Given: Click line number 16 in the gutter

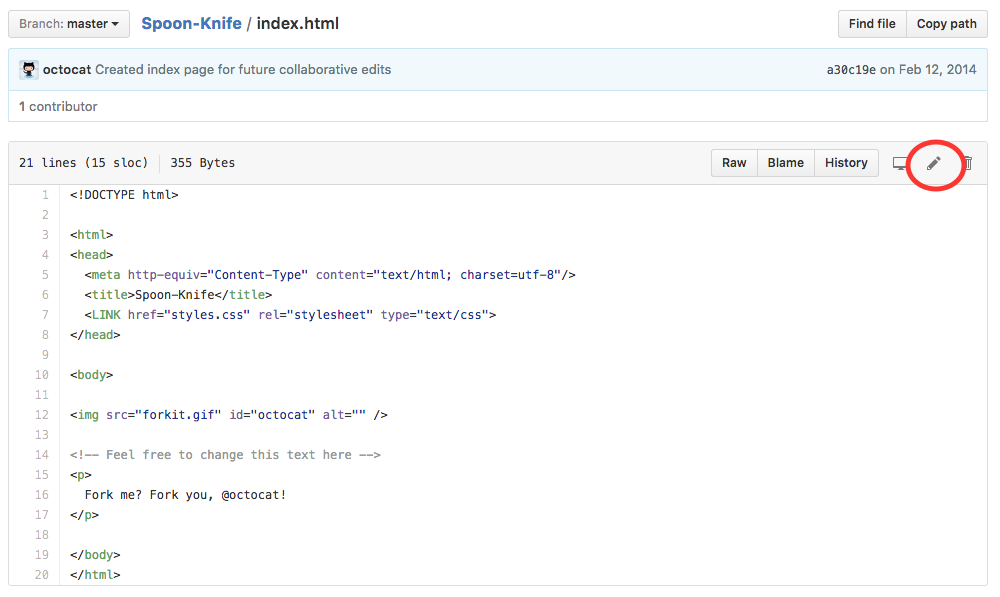Looking at the screenshot, I should click(41, 495).
